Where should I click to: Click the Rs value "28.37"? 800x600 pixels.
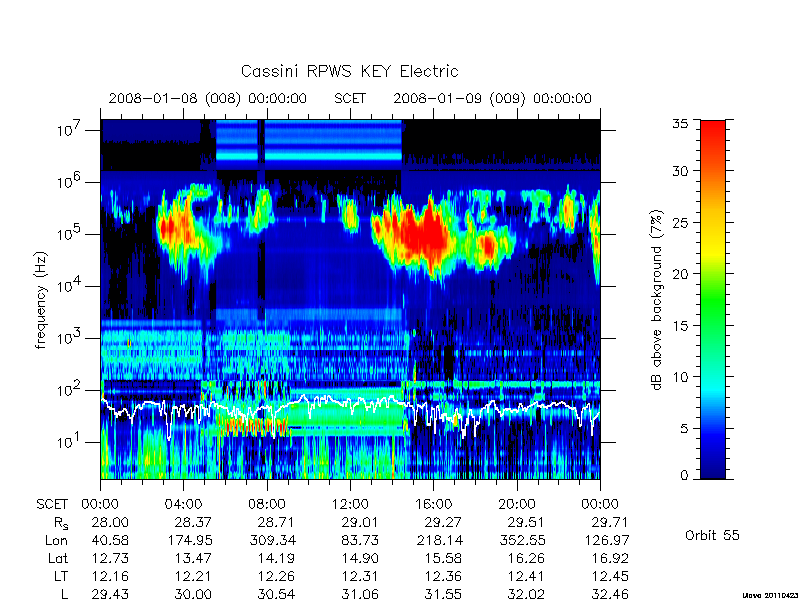[193, 522]
